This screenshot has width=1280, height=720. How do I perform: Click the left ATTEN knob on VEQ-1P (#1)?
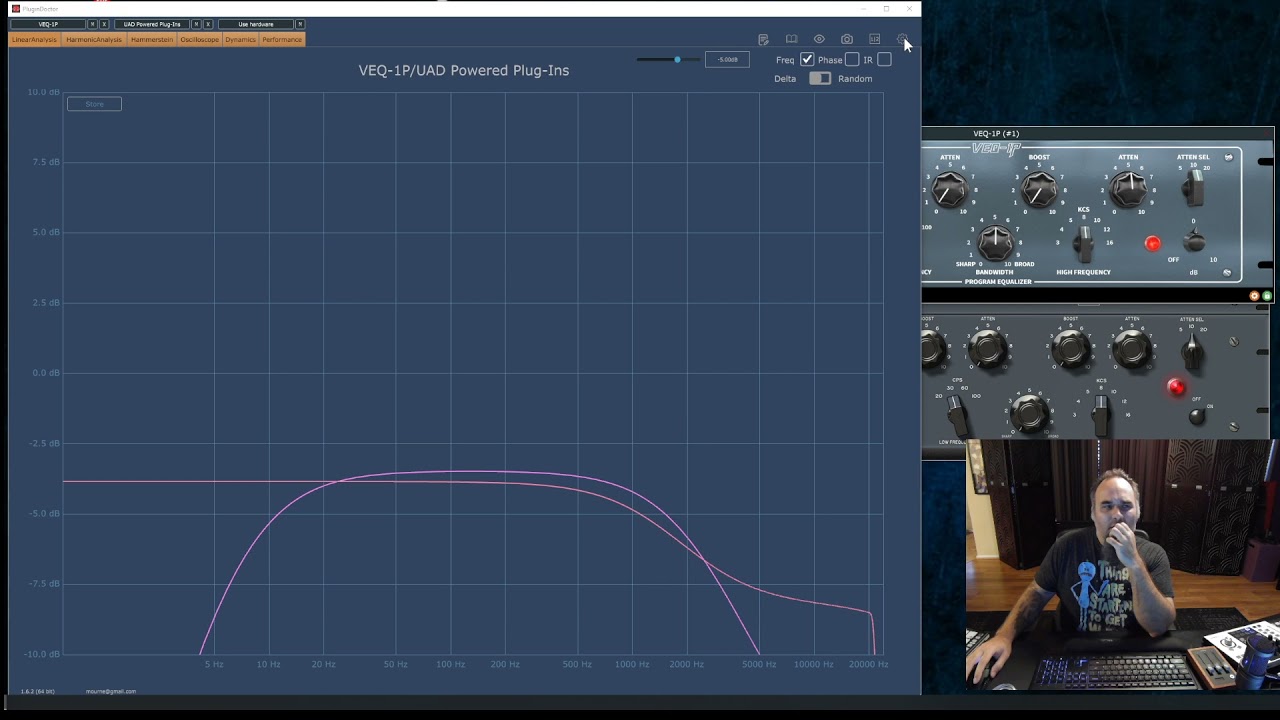[x=949, y=189]
